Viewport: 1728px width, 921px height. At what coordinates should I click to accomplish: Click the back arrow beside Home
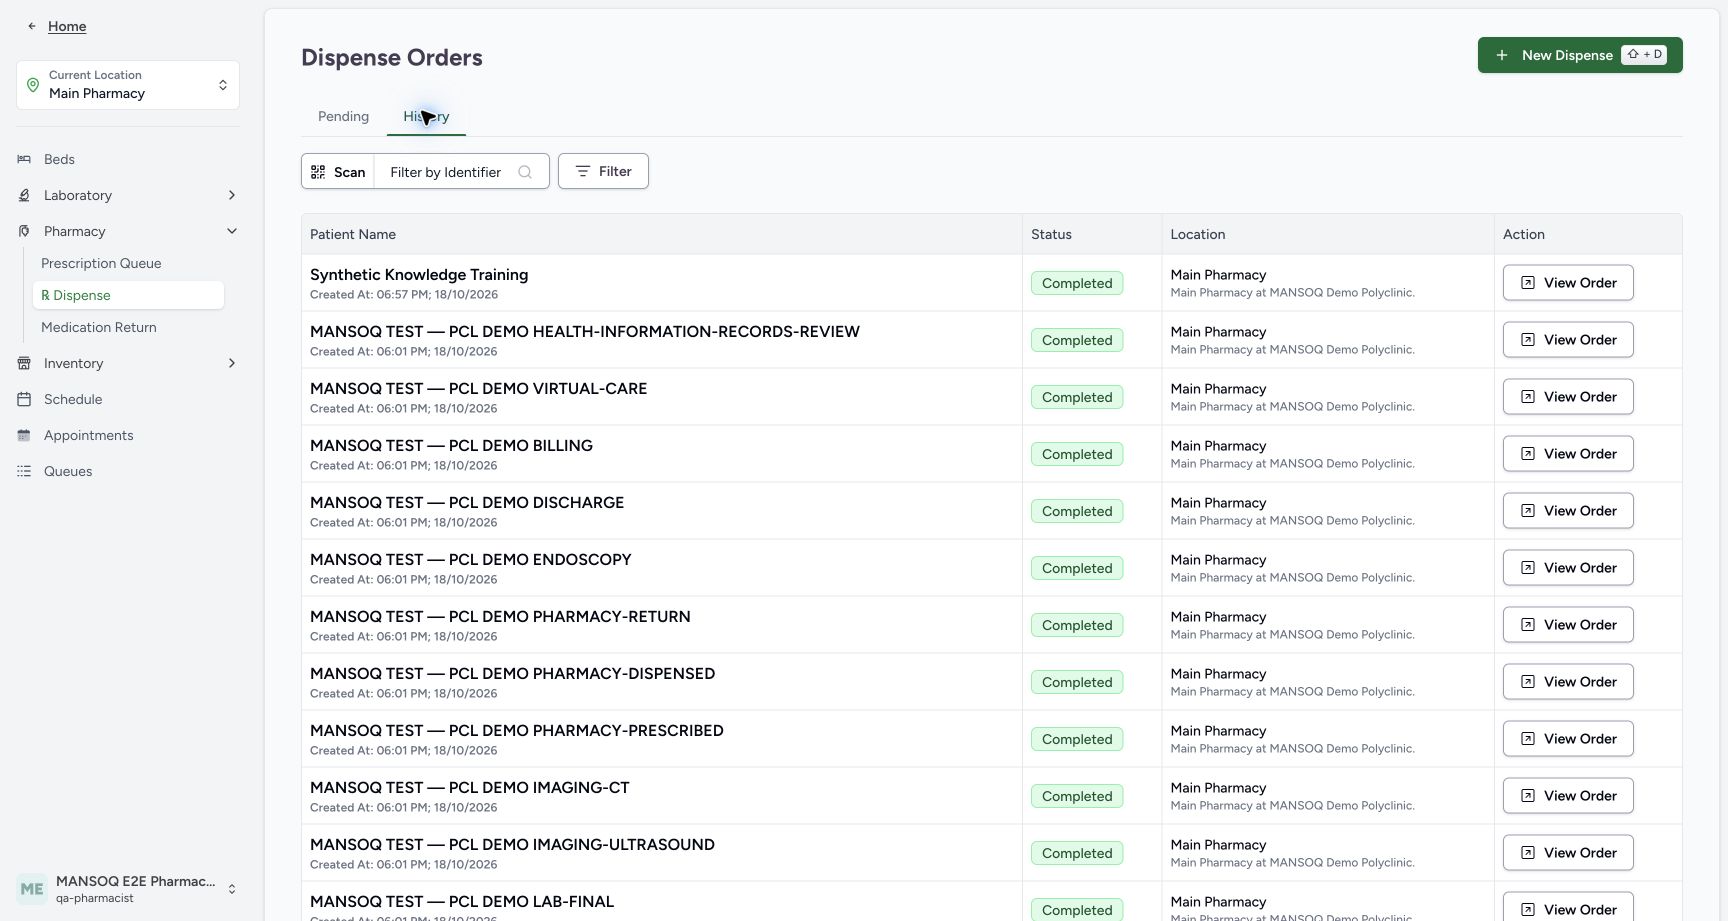coord(32,26)
